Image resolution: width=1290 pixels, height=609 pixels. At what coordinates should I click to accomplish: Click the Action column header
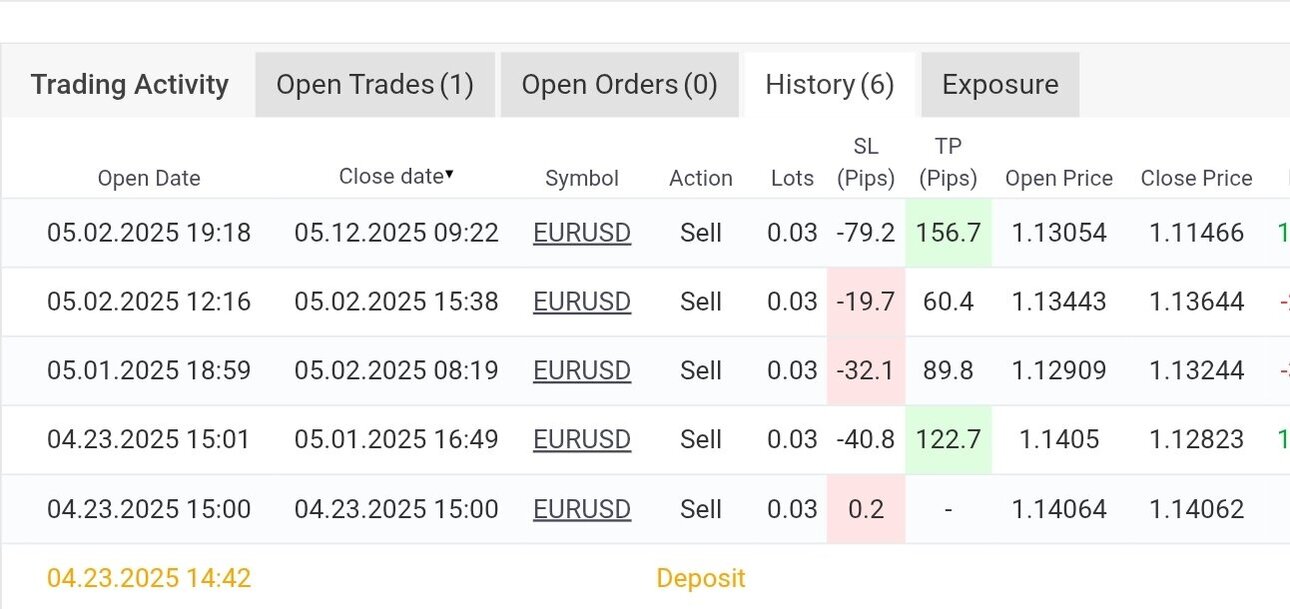click(x=701, y=179)
